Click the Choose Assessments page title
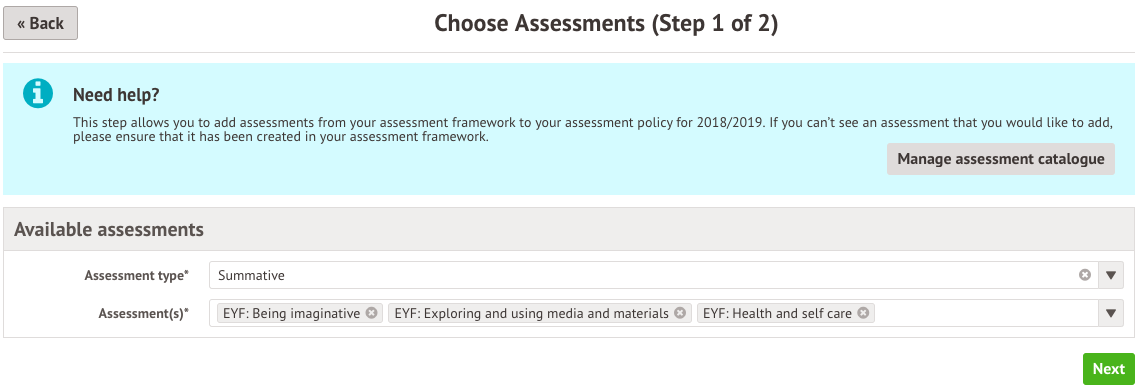The image size is (1142, 391). (x=606, y=23)
